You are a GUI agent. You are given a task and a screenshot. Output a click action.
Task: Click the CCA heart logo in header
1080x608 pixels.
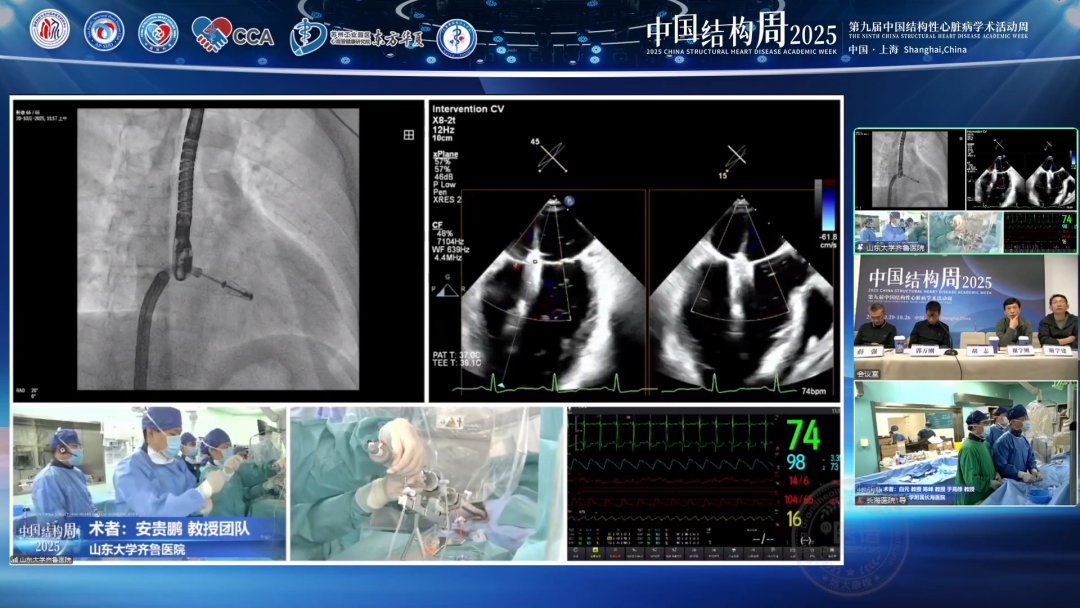[232, 34]
